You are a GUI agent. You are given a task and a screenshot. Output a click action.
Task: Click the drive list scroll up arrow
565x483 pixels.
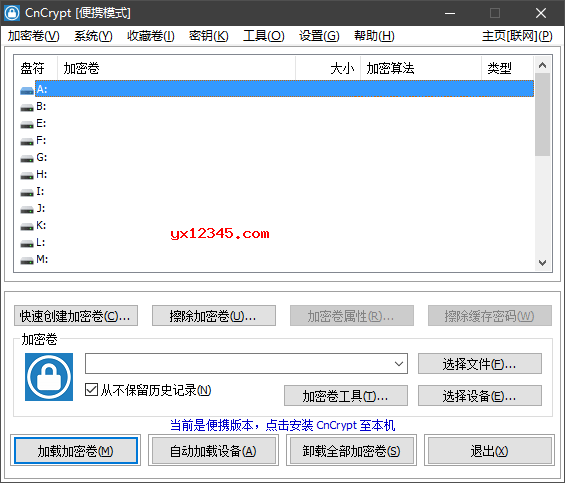click(x=542, y=65)
